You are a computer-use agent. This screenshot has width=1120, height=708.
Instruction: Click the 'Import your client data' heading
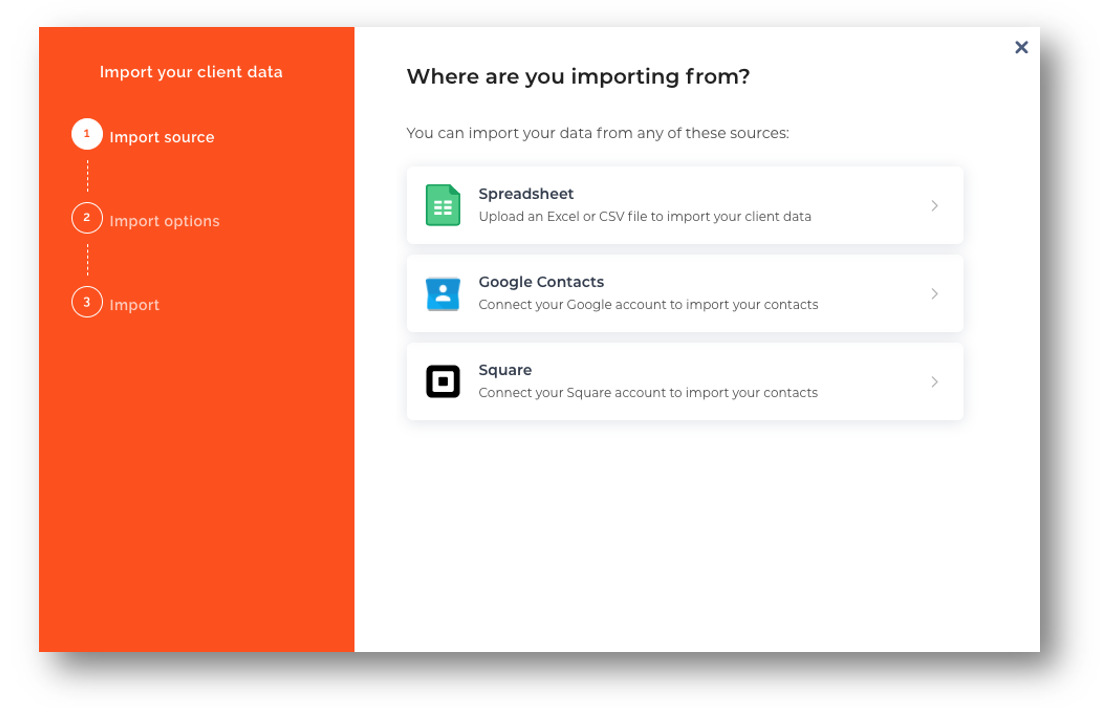click(191, 72)
